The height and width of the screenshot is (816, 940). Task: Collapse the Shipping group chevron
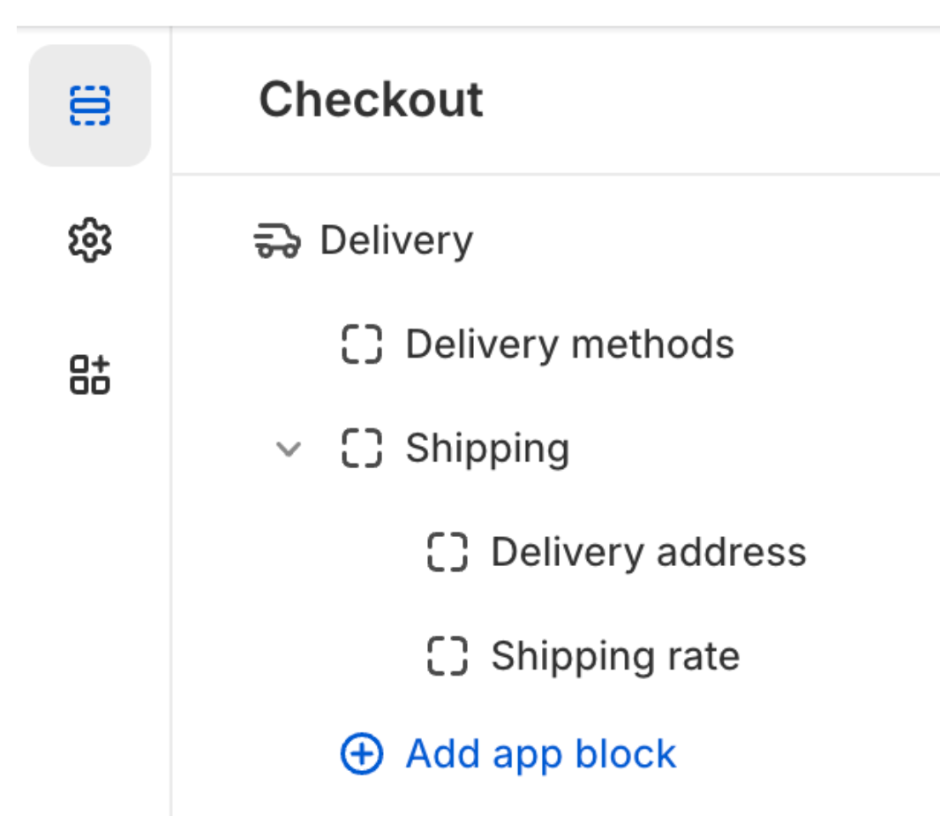(x=288, y=449)
